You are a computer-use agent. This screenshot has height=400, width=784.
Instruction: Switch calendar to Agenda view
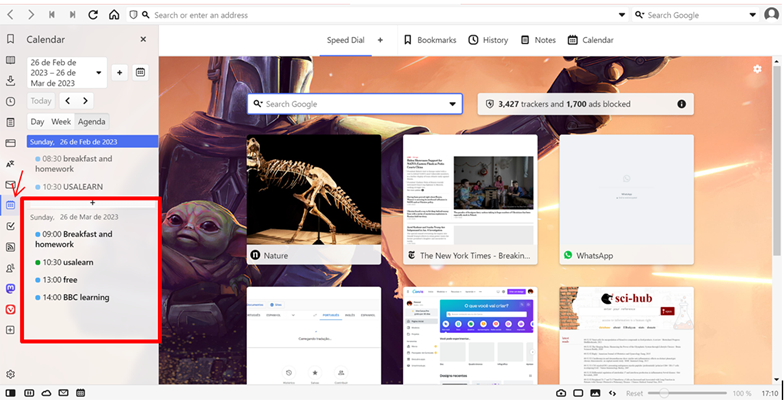click(x=92, y=122)
